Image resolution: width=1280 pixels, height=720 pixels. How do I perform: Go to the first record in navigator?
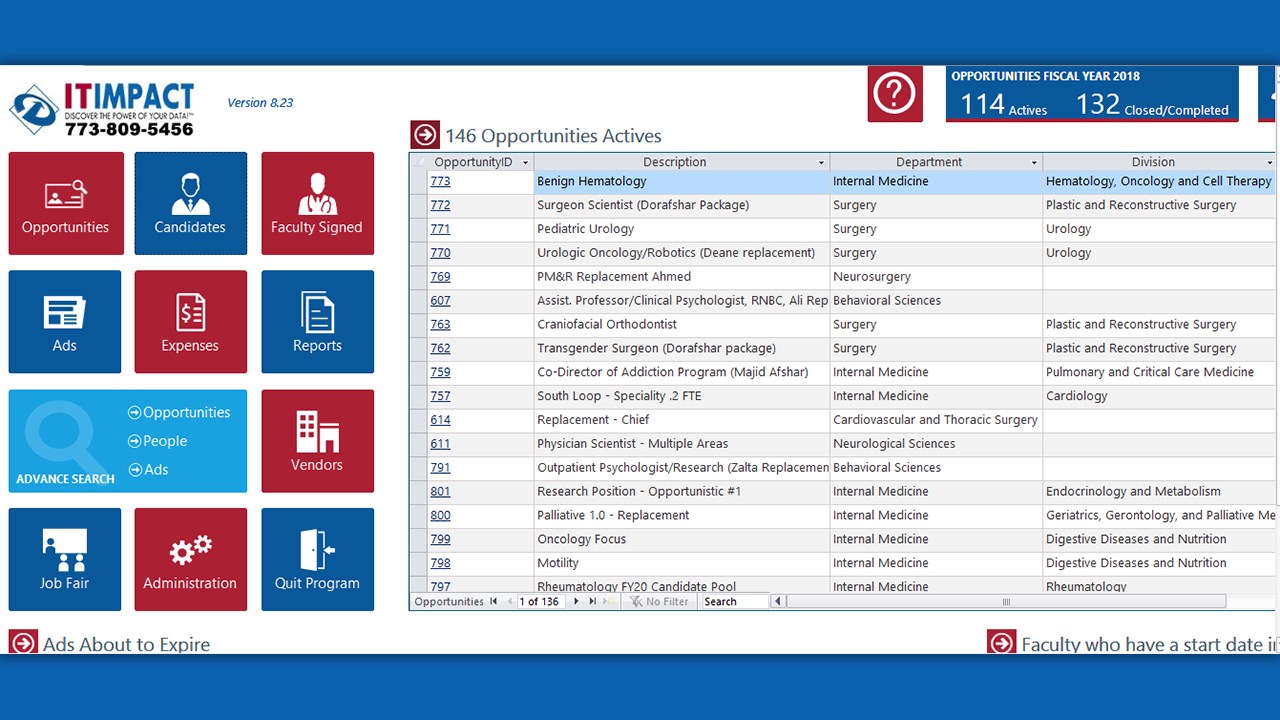[x=493, y=602]
